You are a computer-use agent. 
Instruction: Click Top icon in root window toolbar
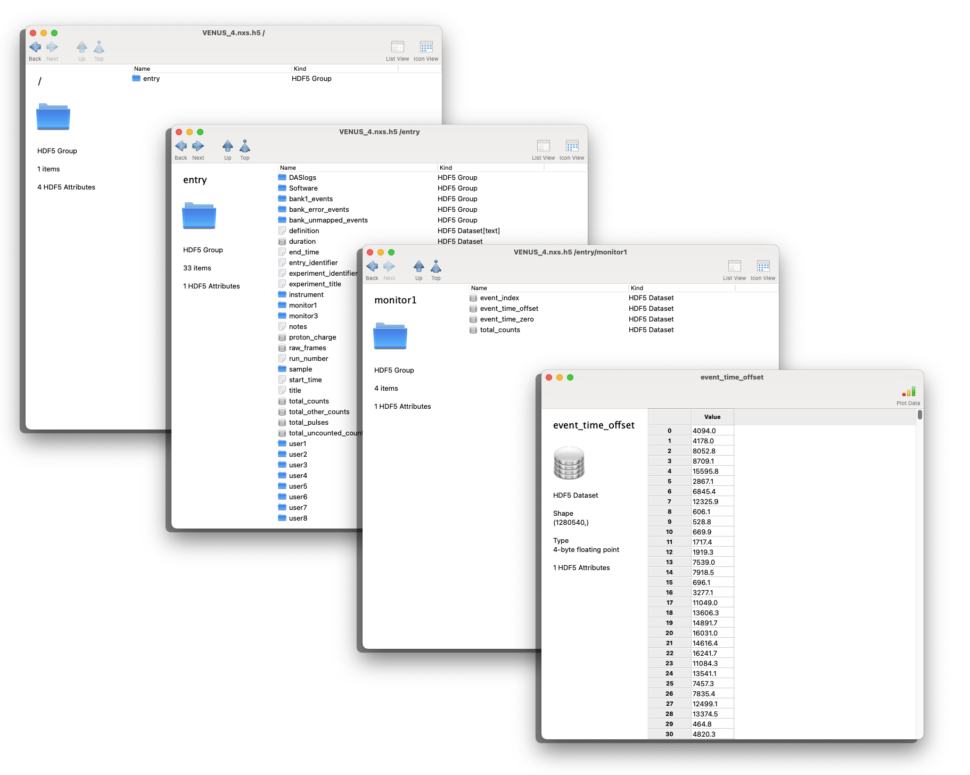point(99,48)
